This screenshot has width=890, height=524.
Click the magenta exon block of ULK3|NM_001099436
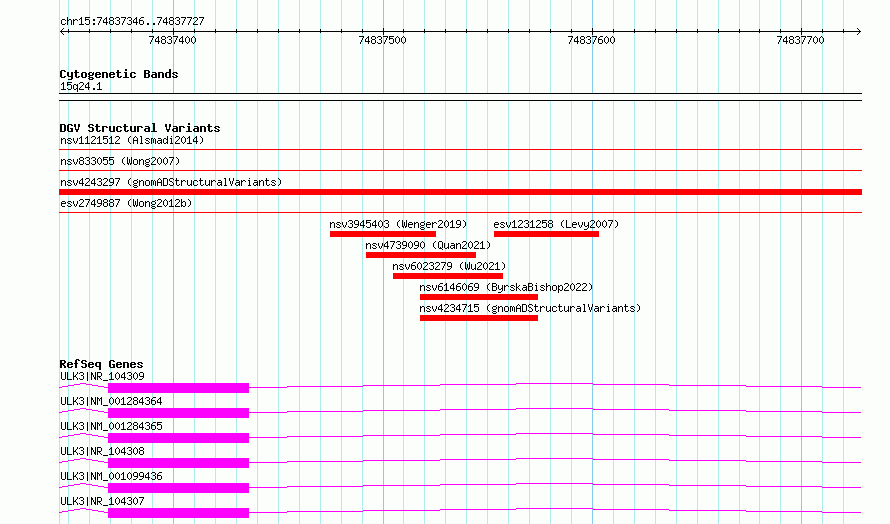point(178,488)
